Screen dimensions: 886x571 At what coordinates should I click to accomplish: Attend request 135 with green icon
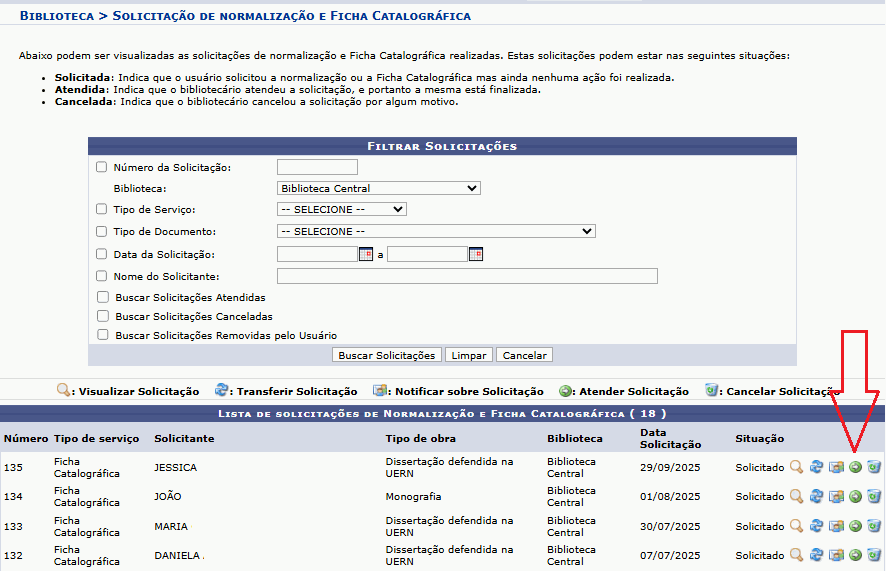click(x=855, y=467)
